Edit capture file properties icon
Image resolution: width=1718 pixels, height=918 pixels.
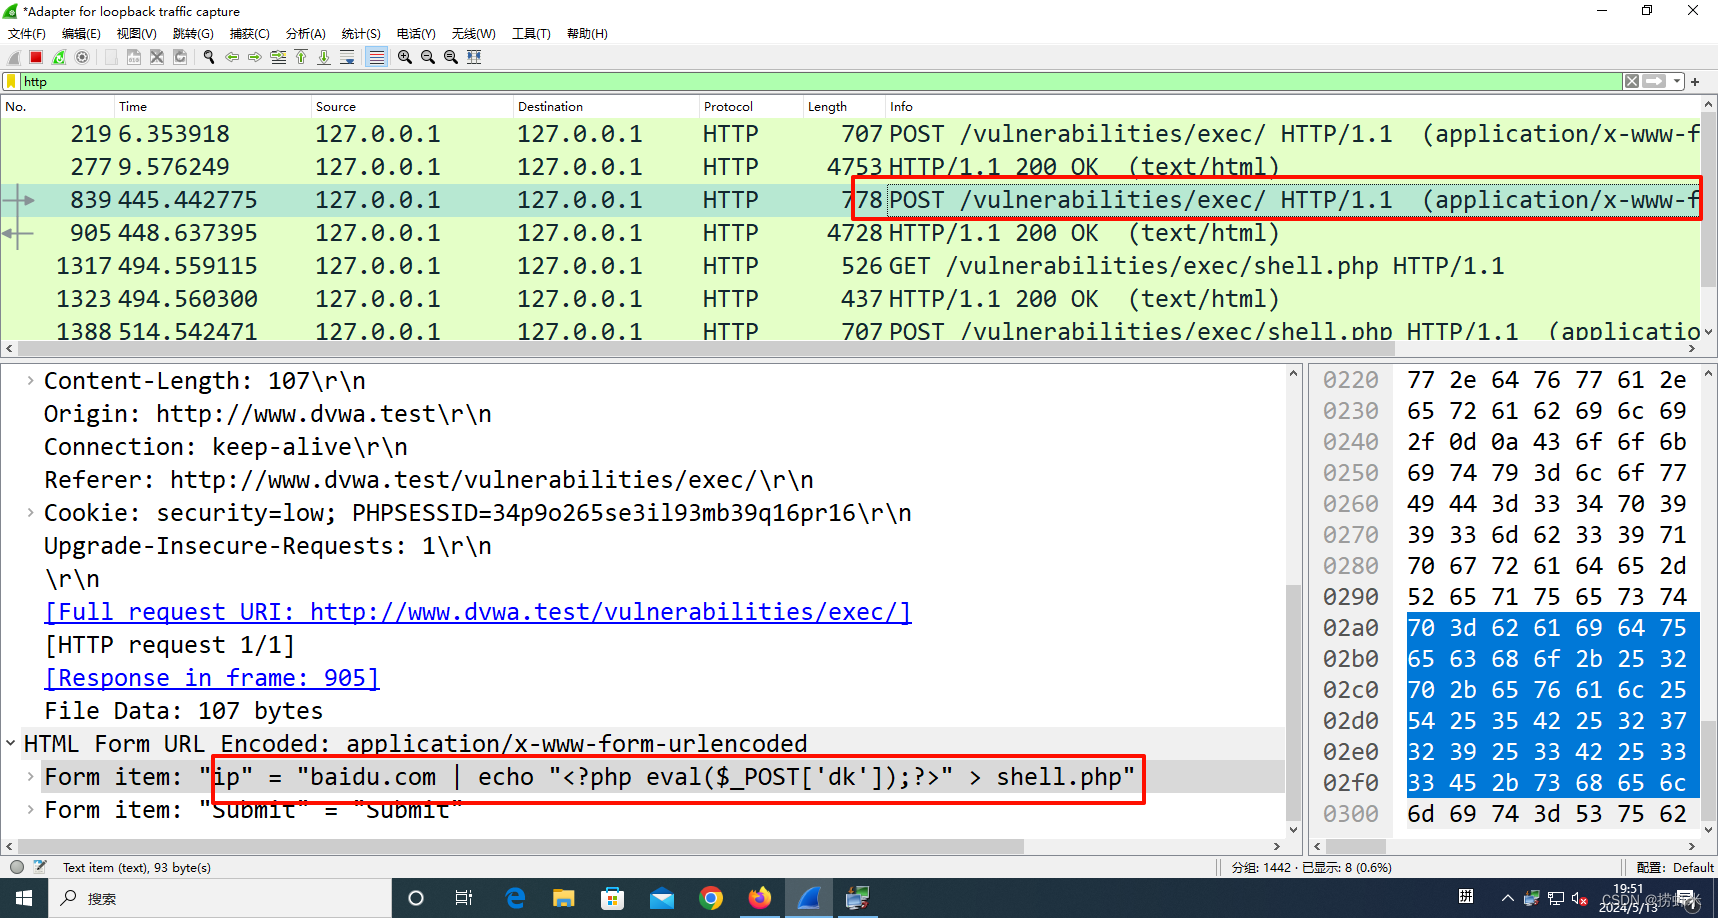40,867
